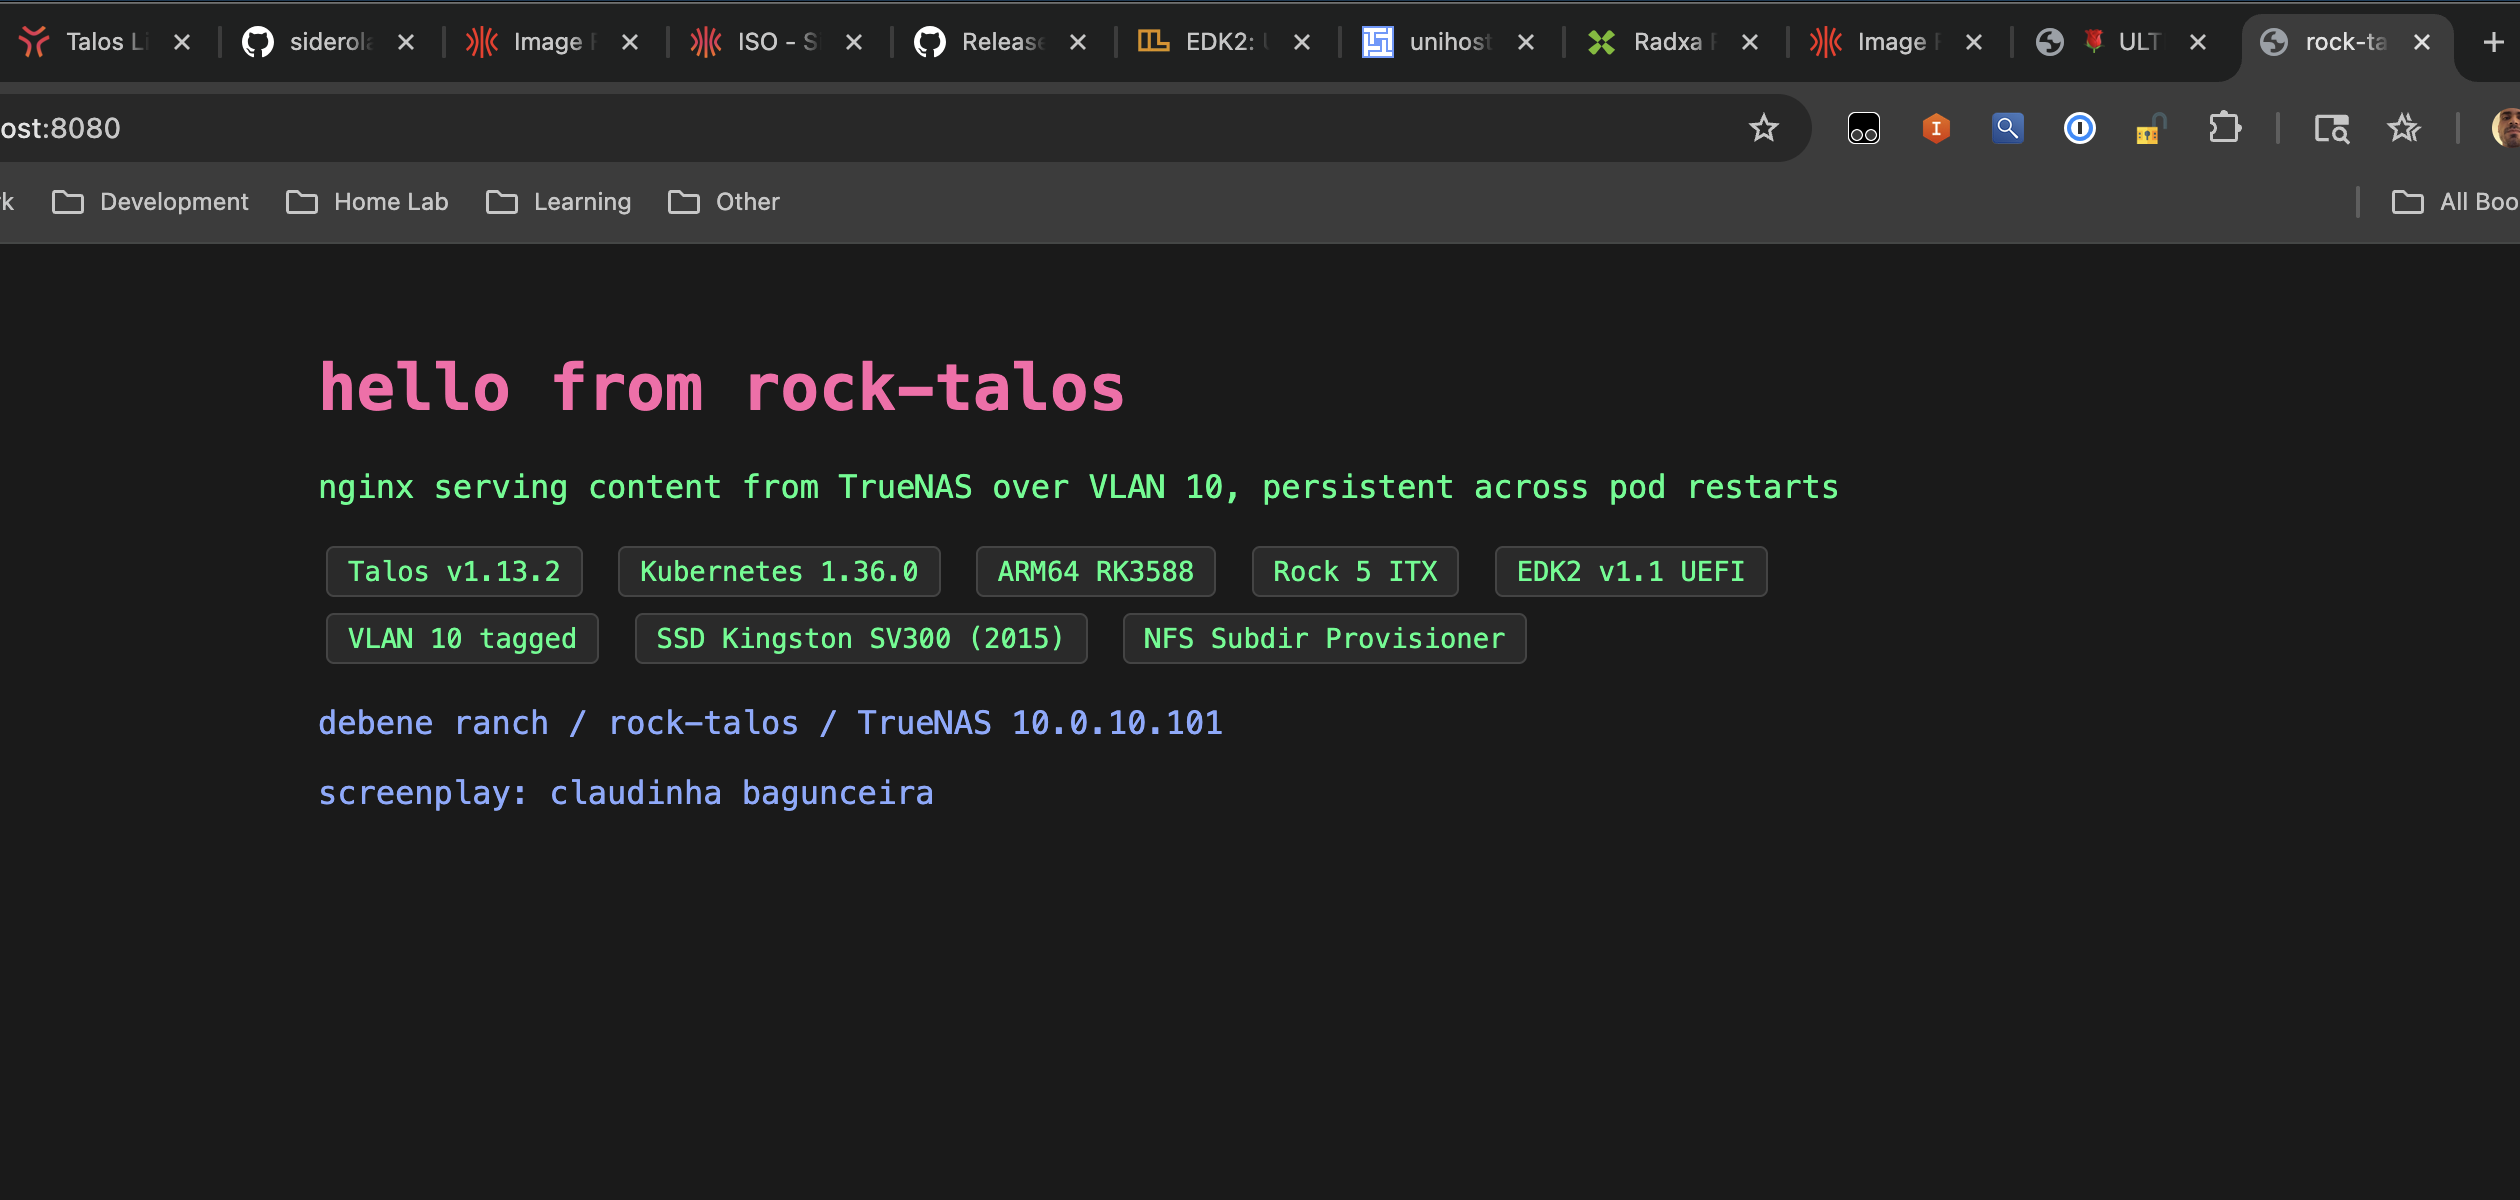Close the ULT tab
The height and width of the screenshot is (1200, 2520).
pos(2198,42)
